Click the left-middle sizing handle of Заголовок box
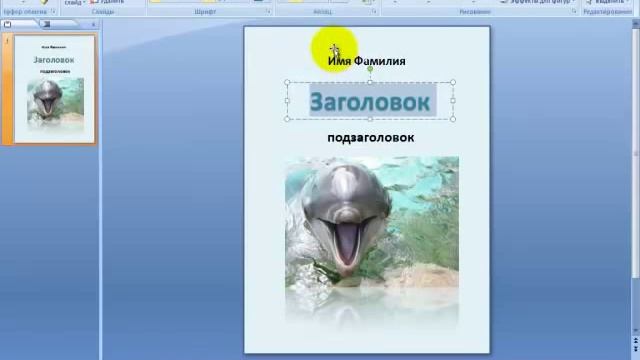The image size is (640, 360). [x=287, y=101]
